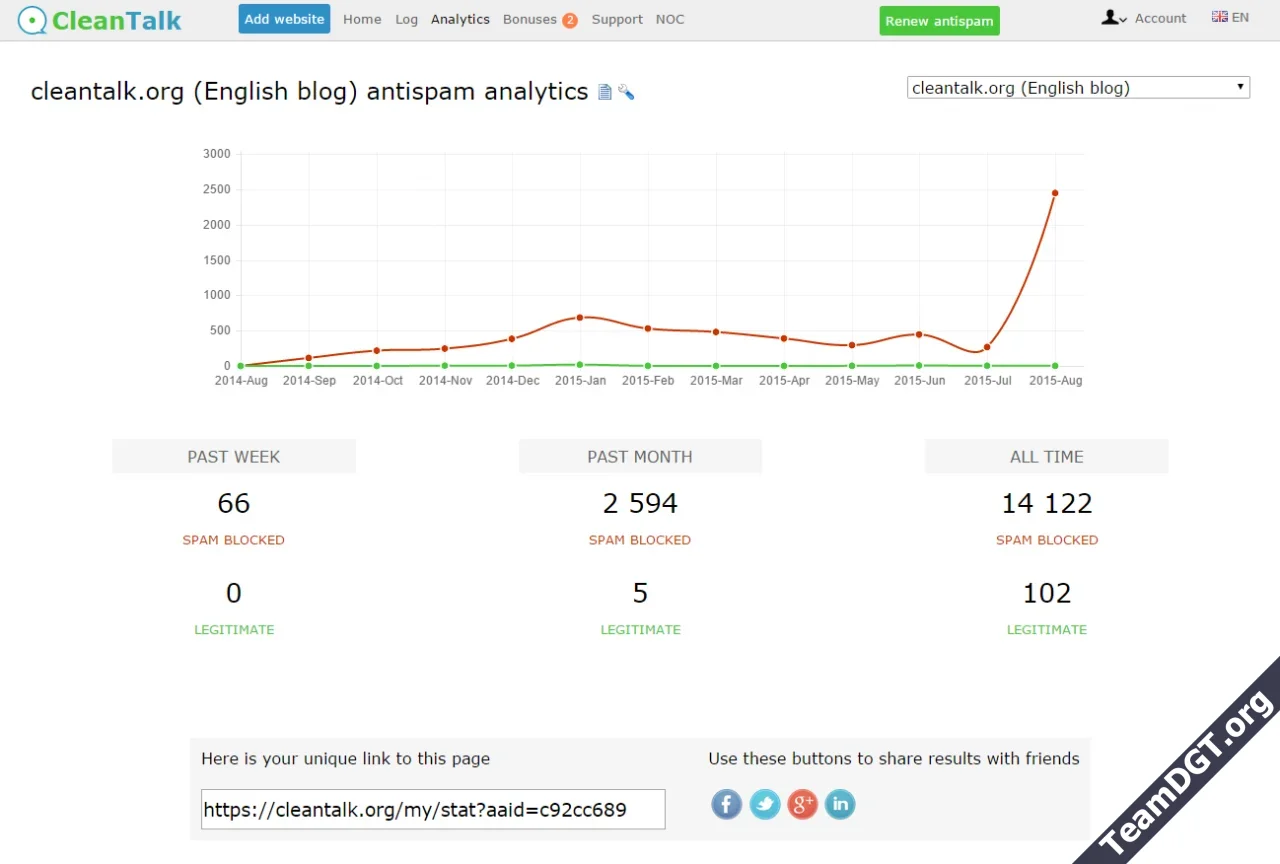The width and height of the screenshot is (1280, 864).
Task: Click the wrench settings icon beside title
Action: (626, 93)
